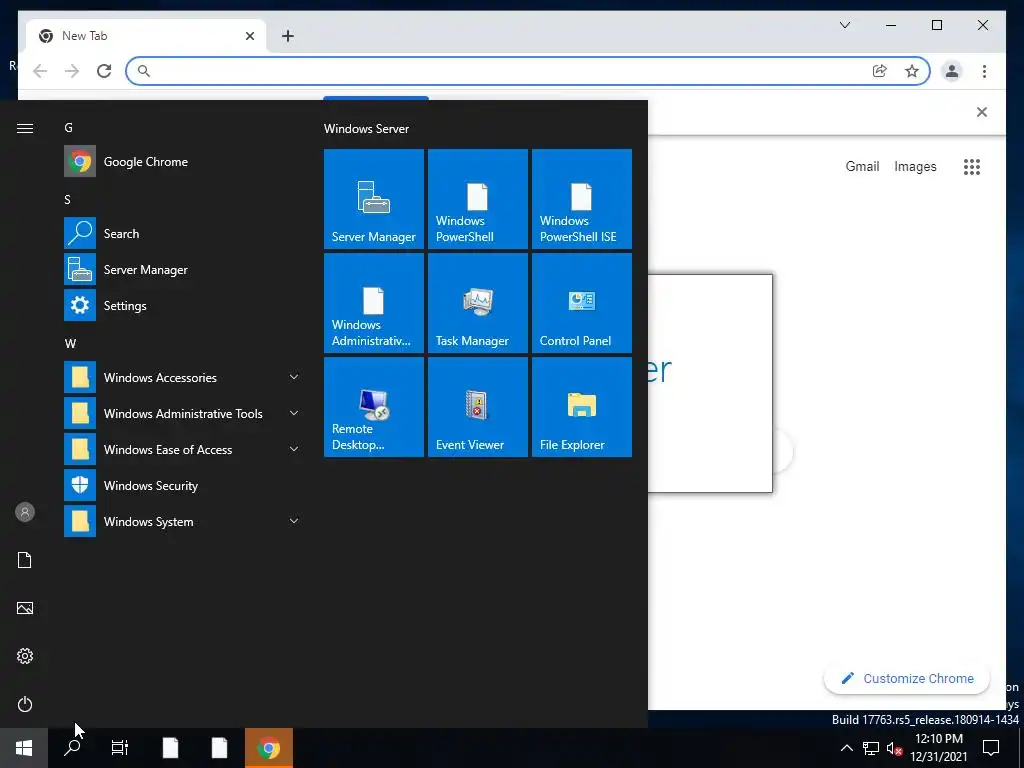Open Task View on the taskbar

coord(120,748)
